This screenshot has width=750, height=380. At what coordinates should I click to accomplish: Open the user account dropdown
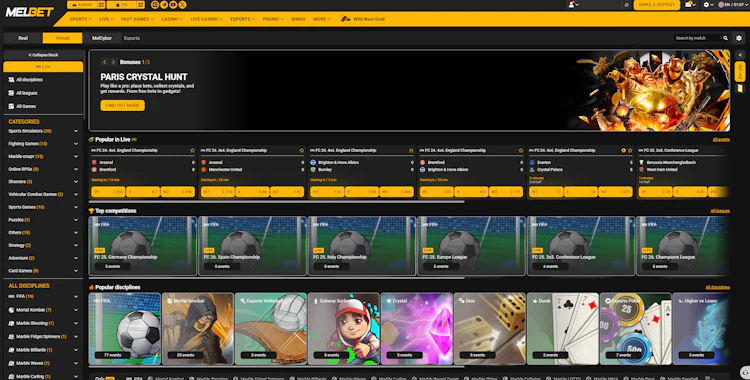click(x=573, y=5)
